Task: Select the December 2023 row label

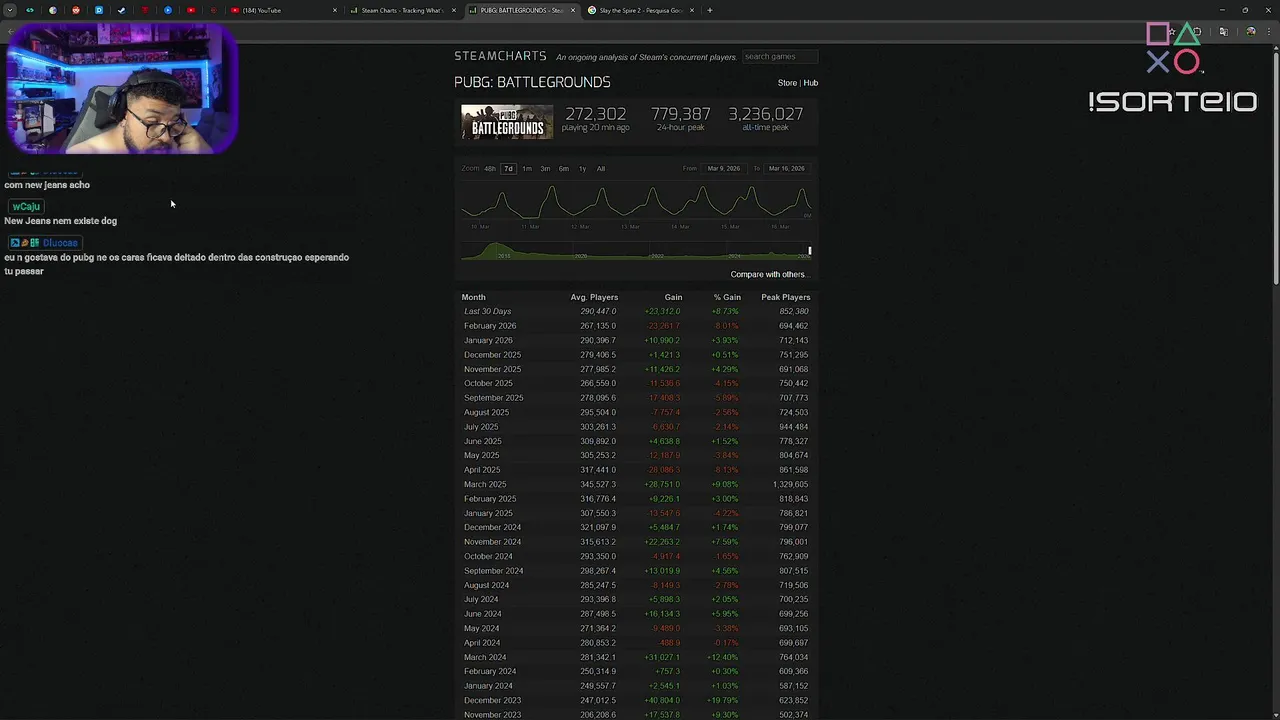Action: (x=492, y=700)
